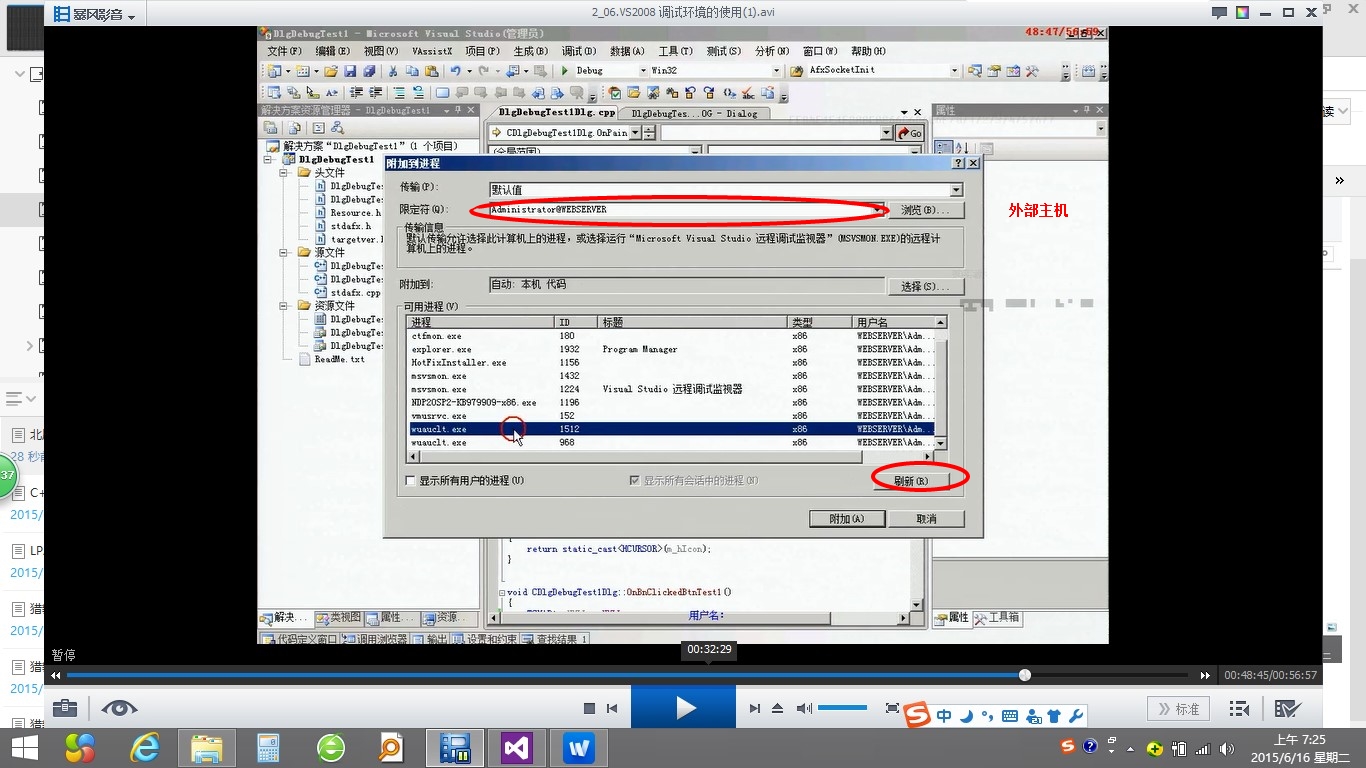Resume the paused video with the play button
1366x768 pixels.
coord(684,709)
